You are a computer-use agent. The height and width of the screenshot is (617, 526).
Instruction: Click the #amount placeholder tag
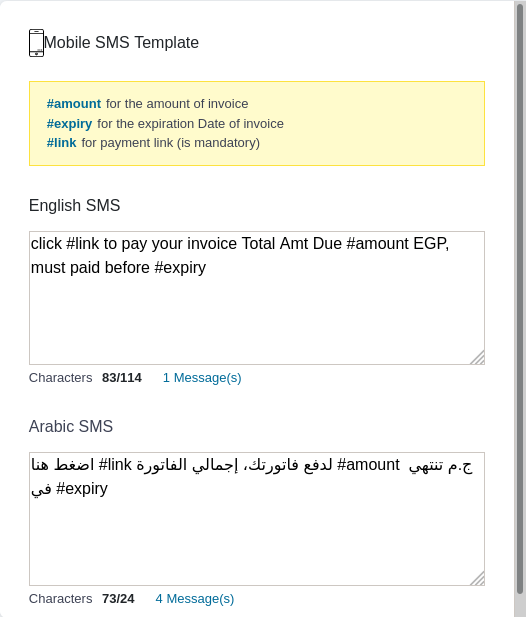pos(74,104)
